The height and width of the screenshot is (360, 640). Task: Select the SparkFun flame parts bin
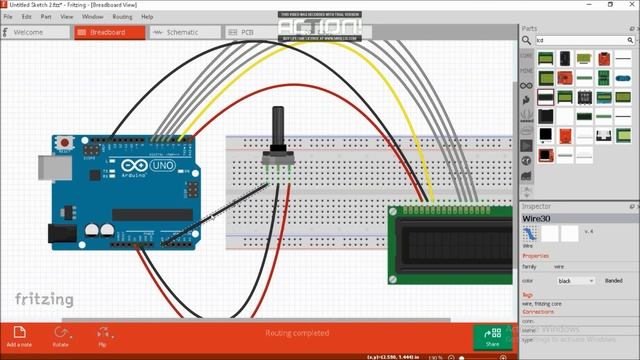(x=526, y=100)
